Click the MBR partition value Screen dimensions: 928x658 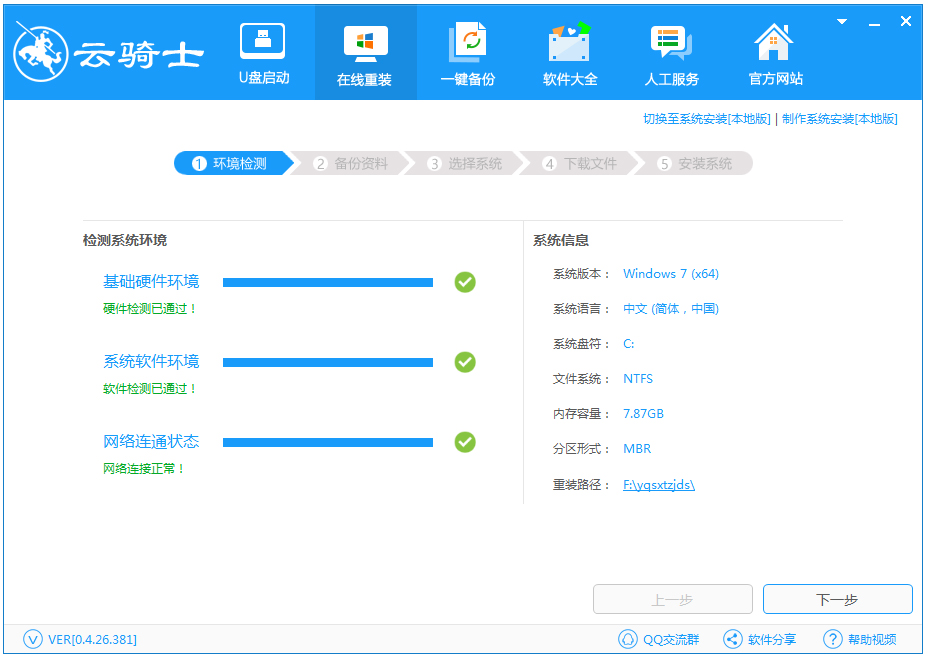(637, 449)
